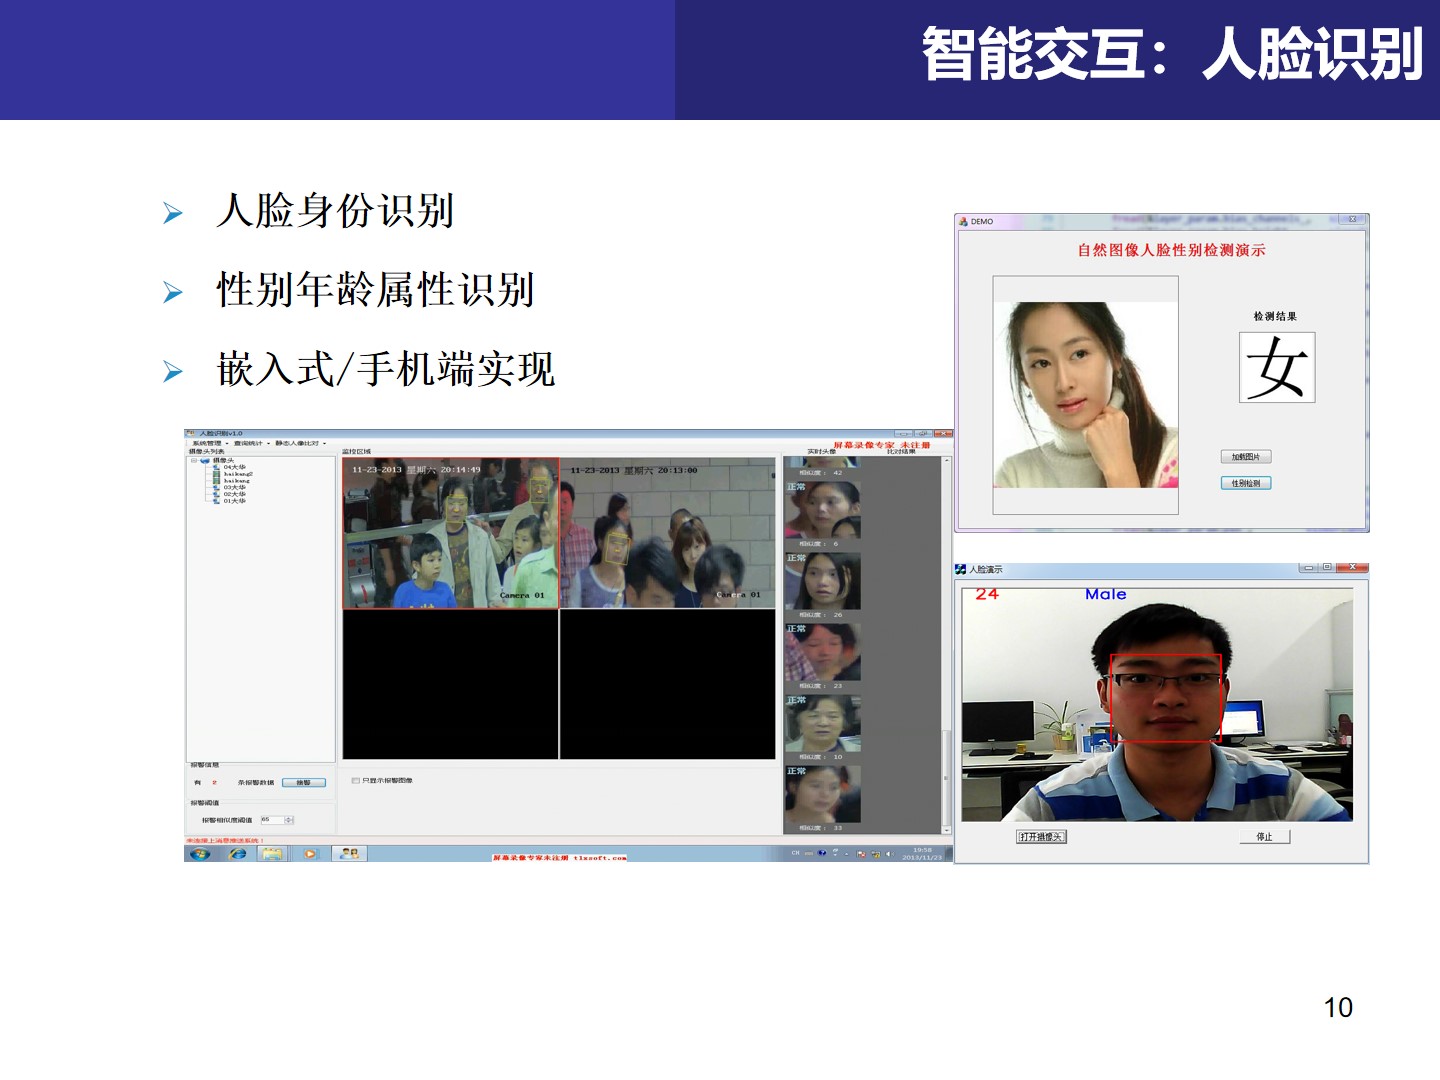This screenshot has height=1080, width=1440.
Task: Click the 停止 button in 人脸演示 window
Action: tap(1265, 837)
